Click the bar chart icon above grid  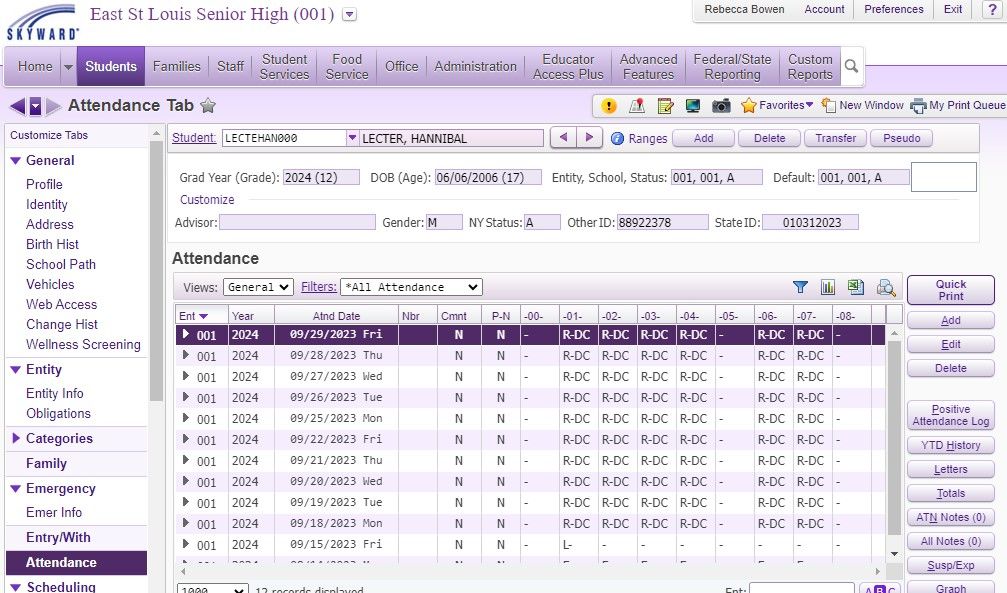828,287
